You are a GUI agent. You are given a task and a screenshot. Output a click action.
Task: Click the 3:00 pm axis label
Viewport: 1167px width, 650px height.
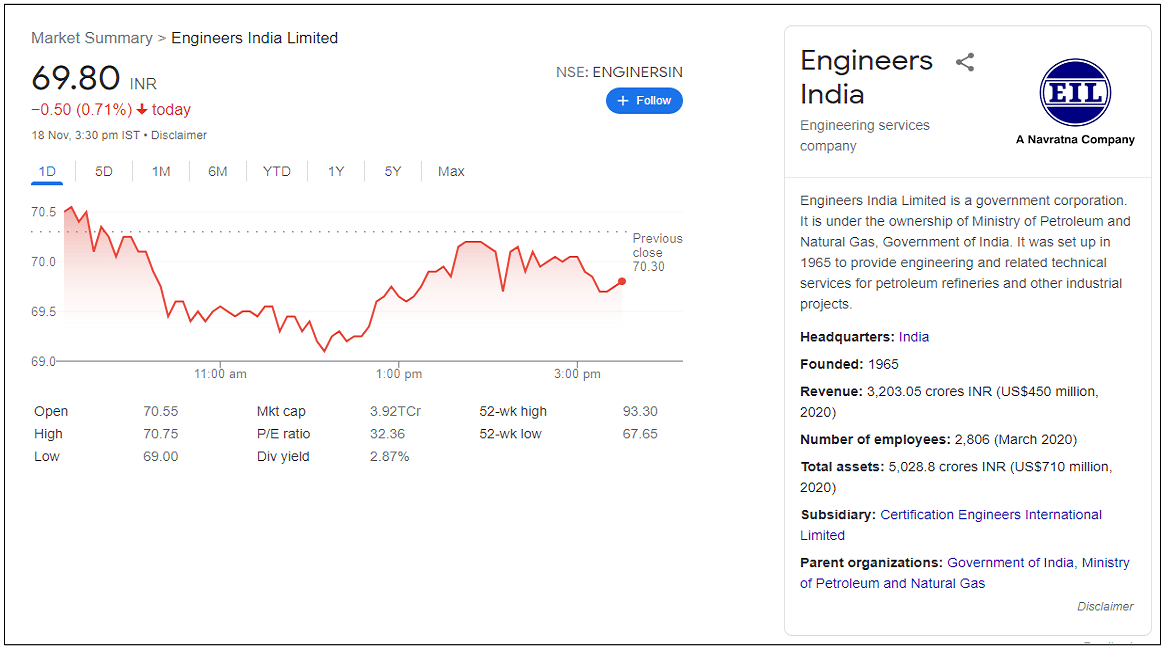pos(577,374)
